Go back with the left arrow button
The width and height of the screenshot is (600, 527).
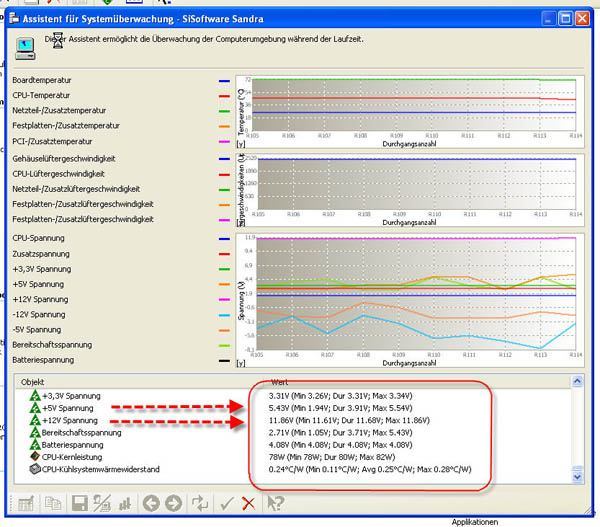[x=151, y=503]
